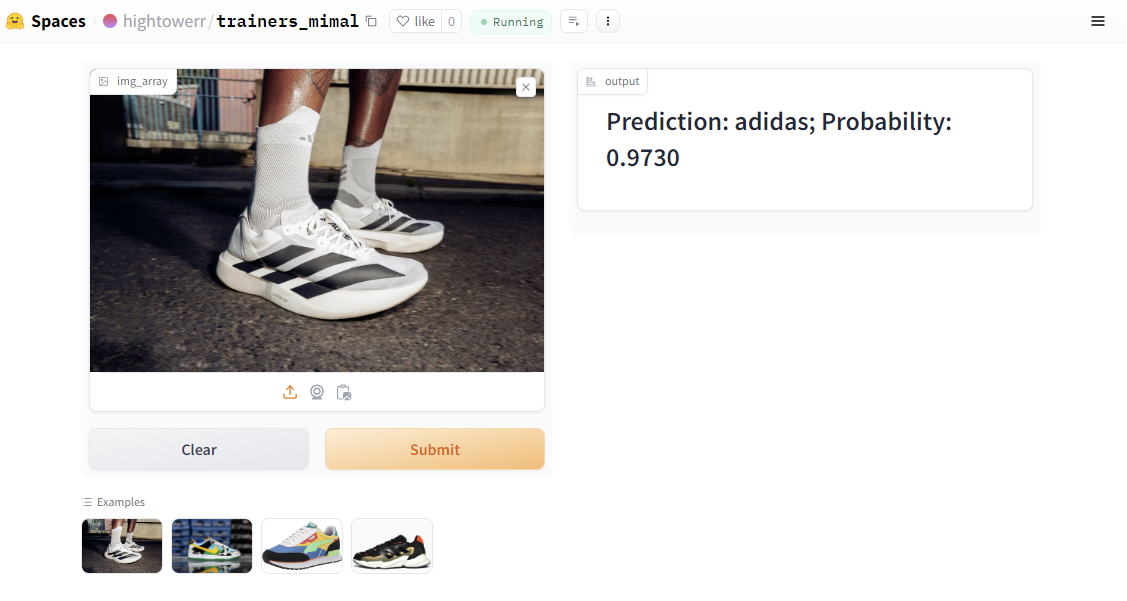Click the paste from clipboard icon
Viewport: 1127px width, 601px height.
(x=344, y=393)
